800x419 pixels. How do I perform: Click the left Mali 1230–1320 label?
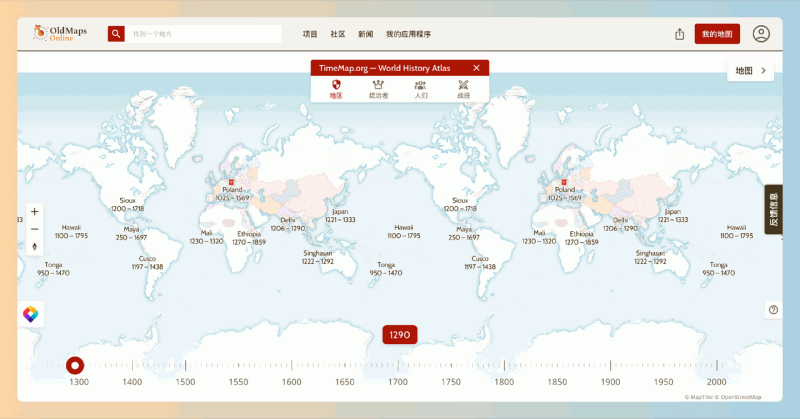click(x=206, y=237)
